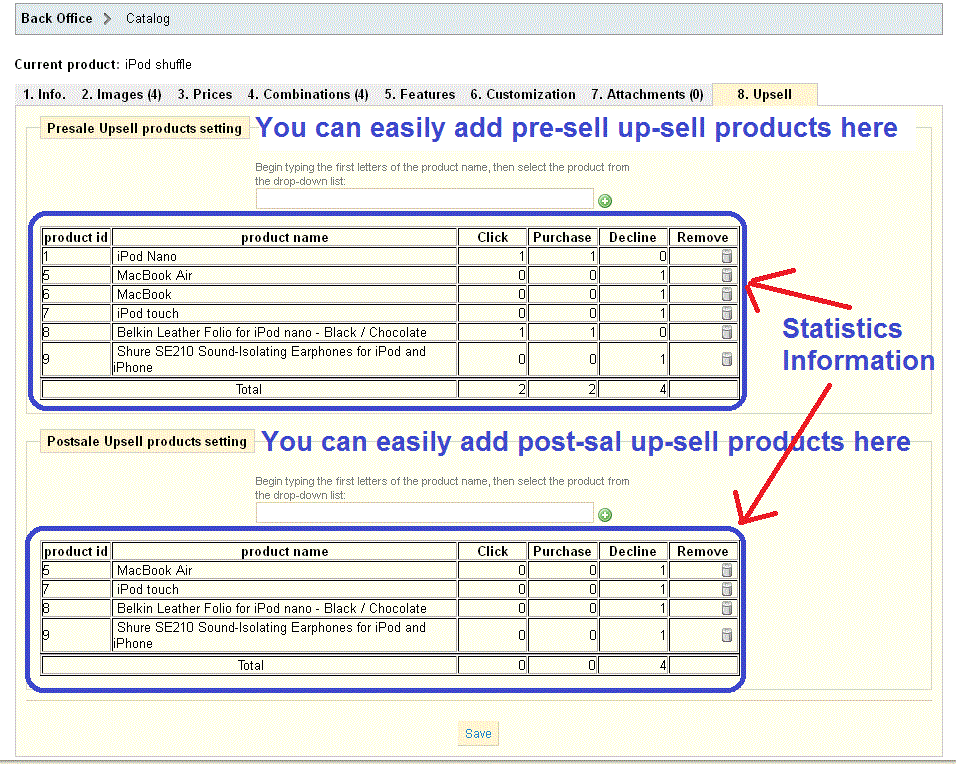
Task: Remove MacBook Air from postsale upsell list
Action: click(x=727, y=570)
